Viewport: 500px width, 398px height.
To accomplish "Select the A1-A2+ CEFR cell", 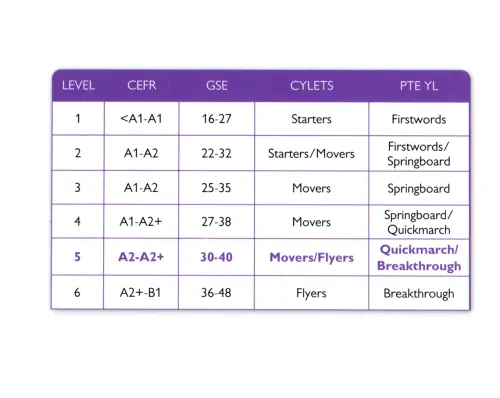I will (141, 222).
